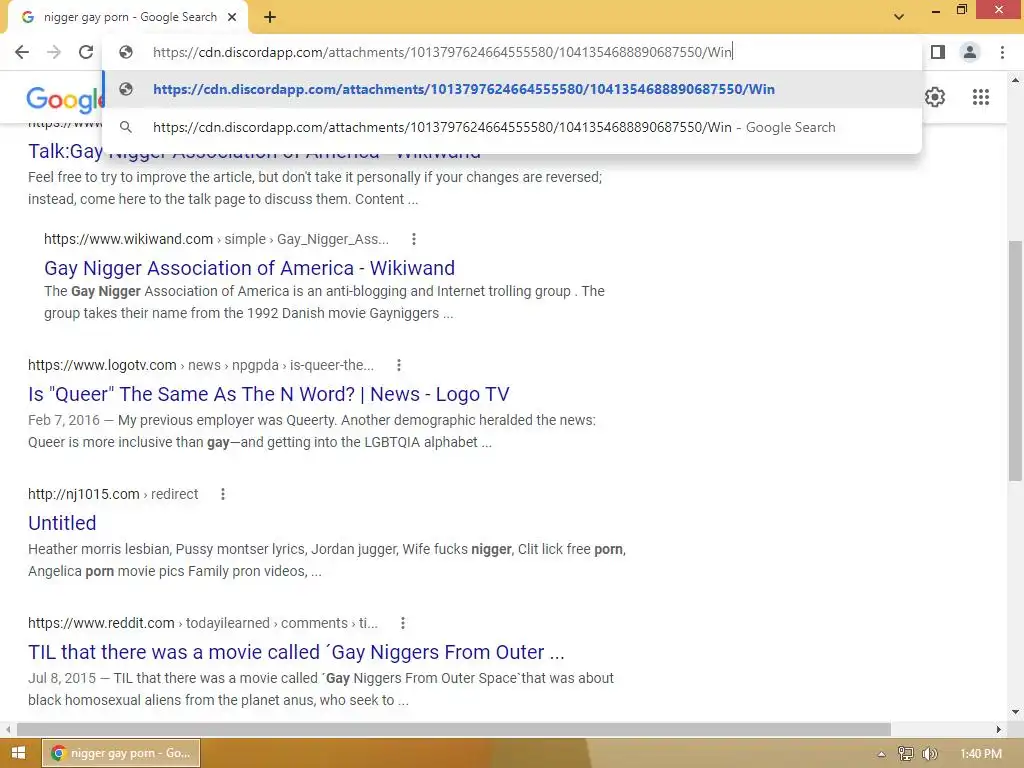Click the vertical scrollbar up arrow
1024x768 pixels.
click(x=1015, y=80)
